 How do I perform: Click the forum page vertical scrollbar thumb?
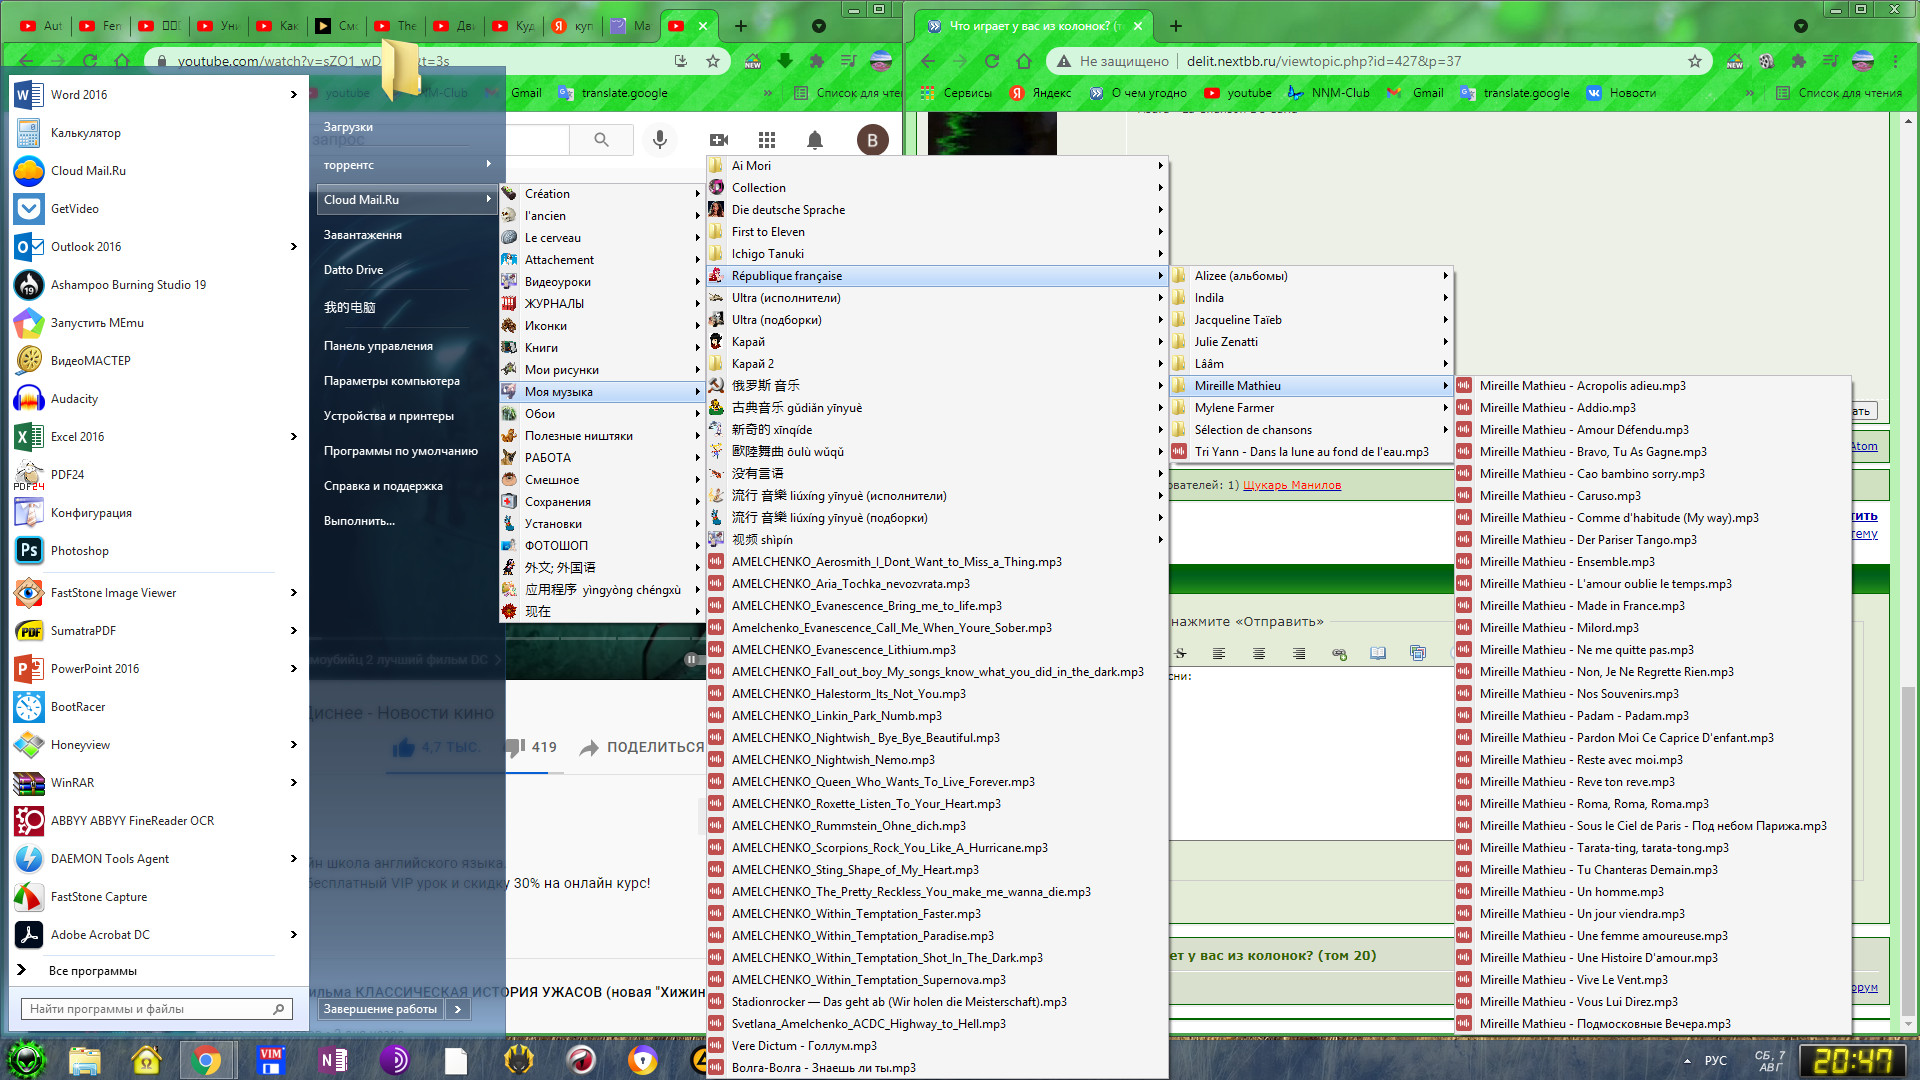[1908, 850]
